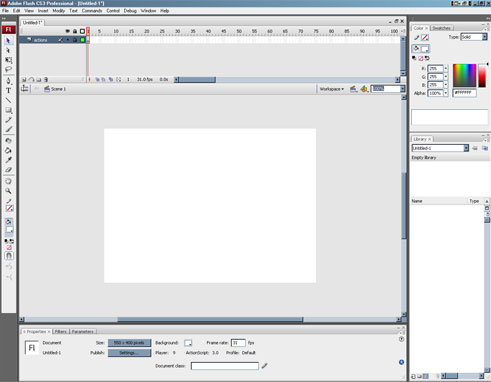Click the Background color swatch

point(188,343)
